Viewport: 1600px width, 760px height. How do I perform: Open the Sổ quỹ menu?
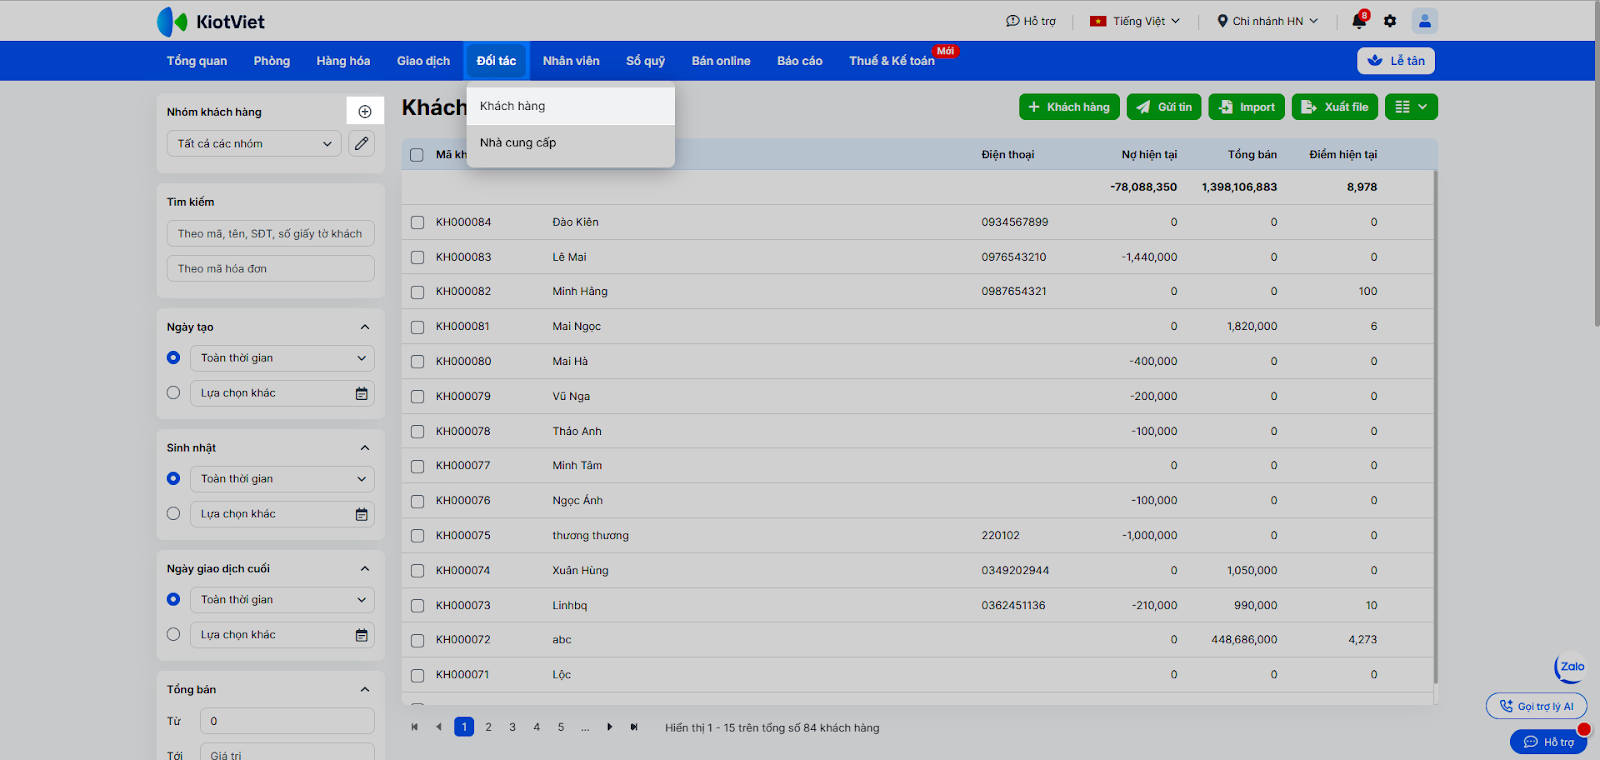(646, 61)
